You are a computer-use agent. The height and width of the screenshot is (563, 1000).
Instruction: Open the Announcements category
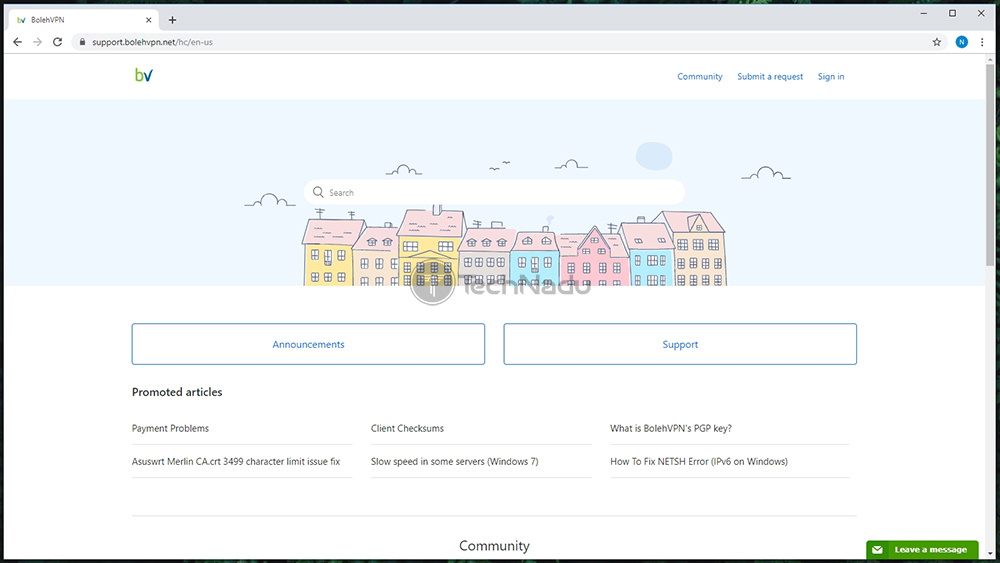point(308,344)
